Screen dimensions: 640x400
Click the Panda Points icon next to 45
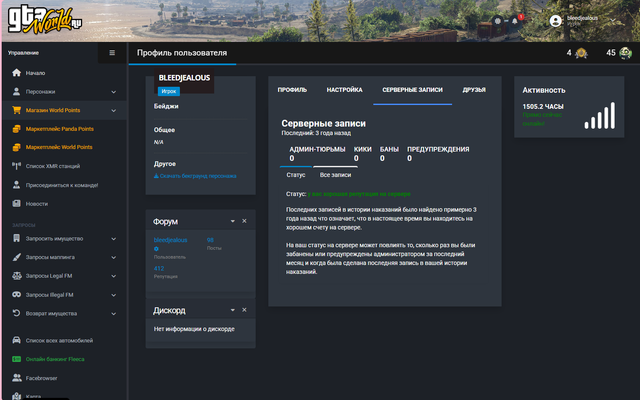625,53
